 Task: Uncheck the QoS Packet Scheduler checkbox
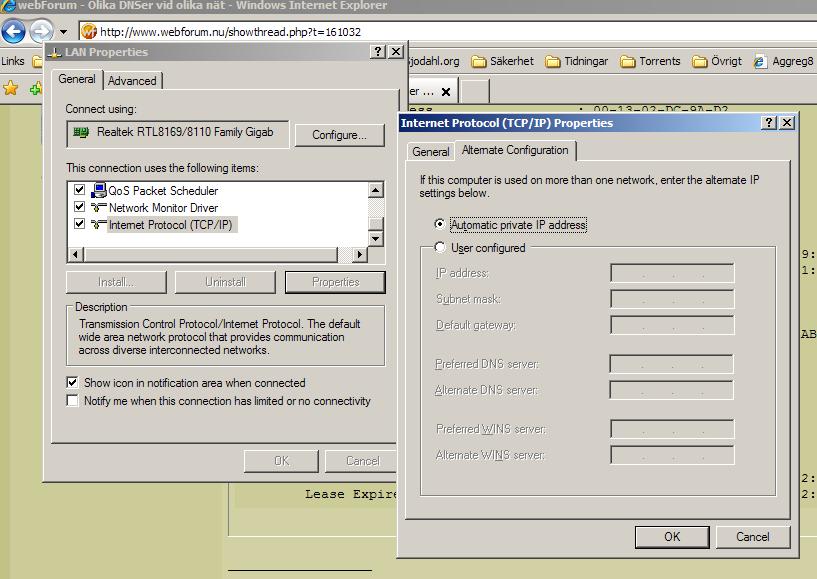click(79, 189)
